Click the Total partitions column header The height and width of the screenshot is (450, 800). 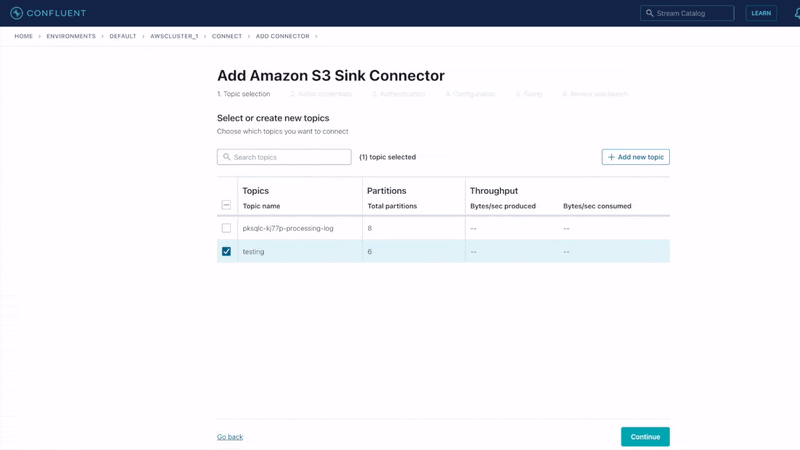point(392,206)
